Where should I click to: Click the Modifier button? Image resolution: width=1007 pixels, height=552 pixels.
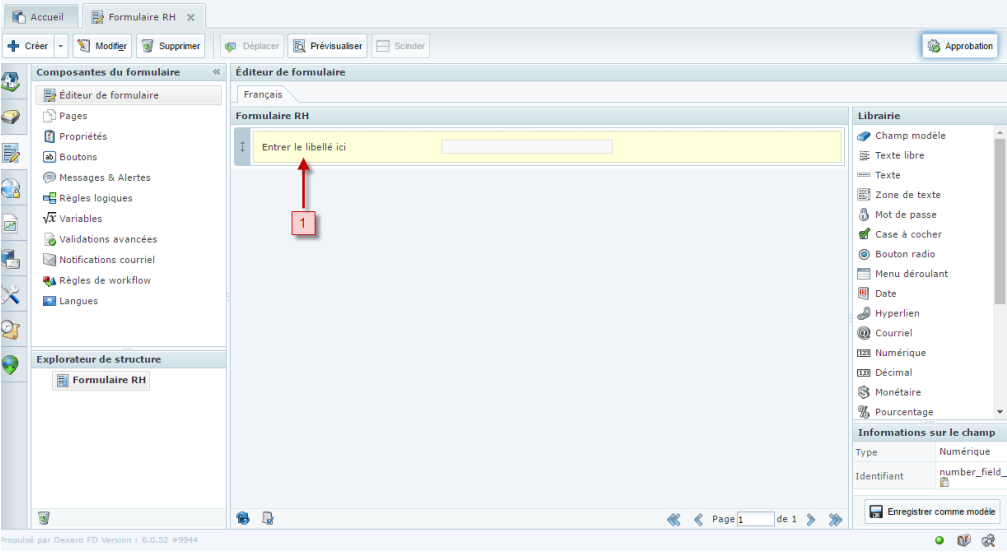(x=102, y=46)
